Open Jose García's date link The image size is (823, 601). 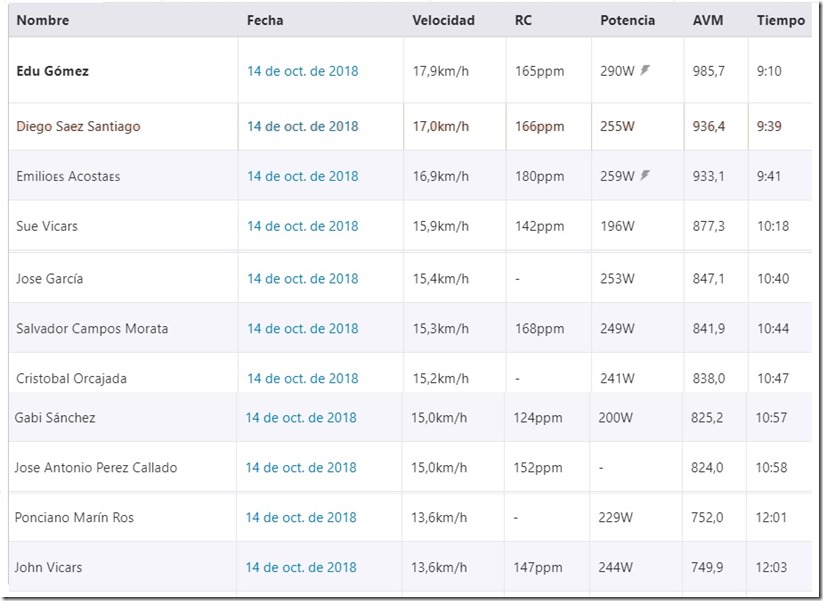pyautogui.click(x=303, y=278)
